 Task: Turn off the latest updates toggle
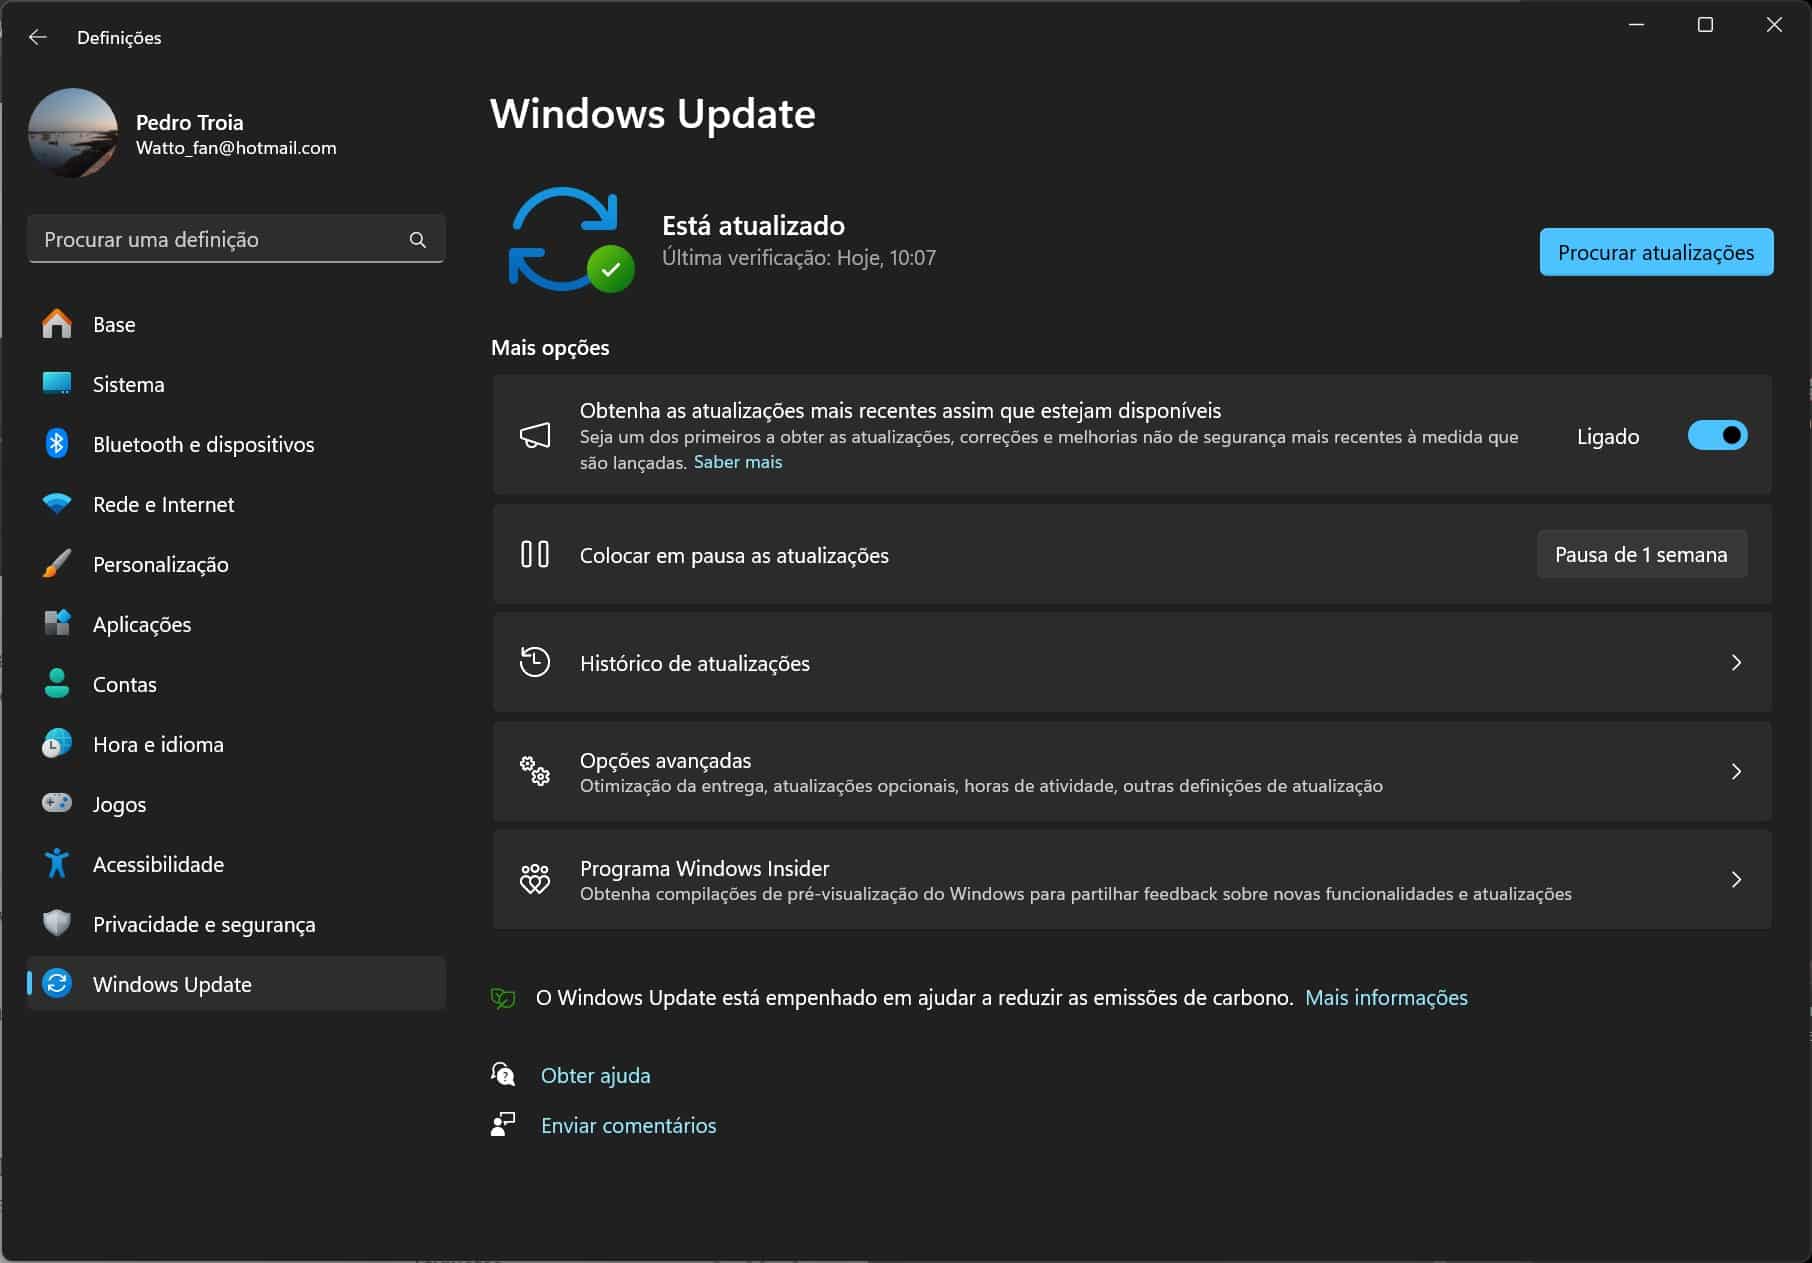[1716, 436]
